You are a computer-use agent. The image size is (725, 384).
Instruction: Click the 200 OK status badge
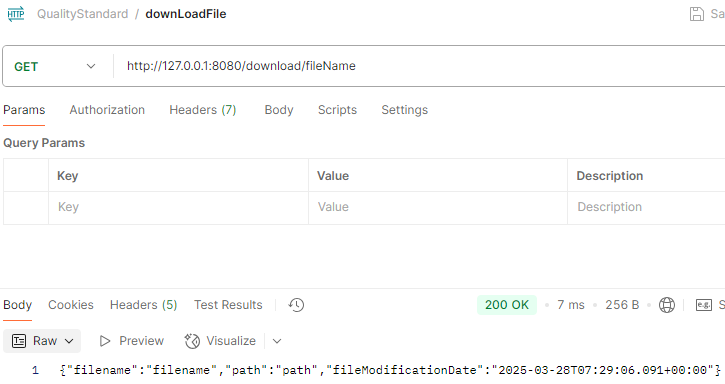pos(507,305)
